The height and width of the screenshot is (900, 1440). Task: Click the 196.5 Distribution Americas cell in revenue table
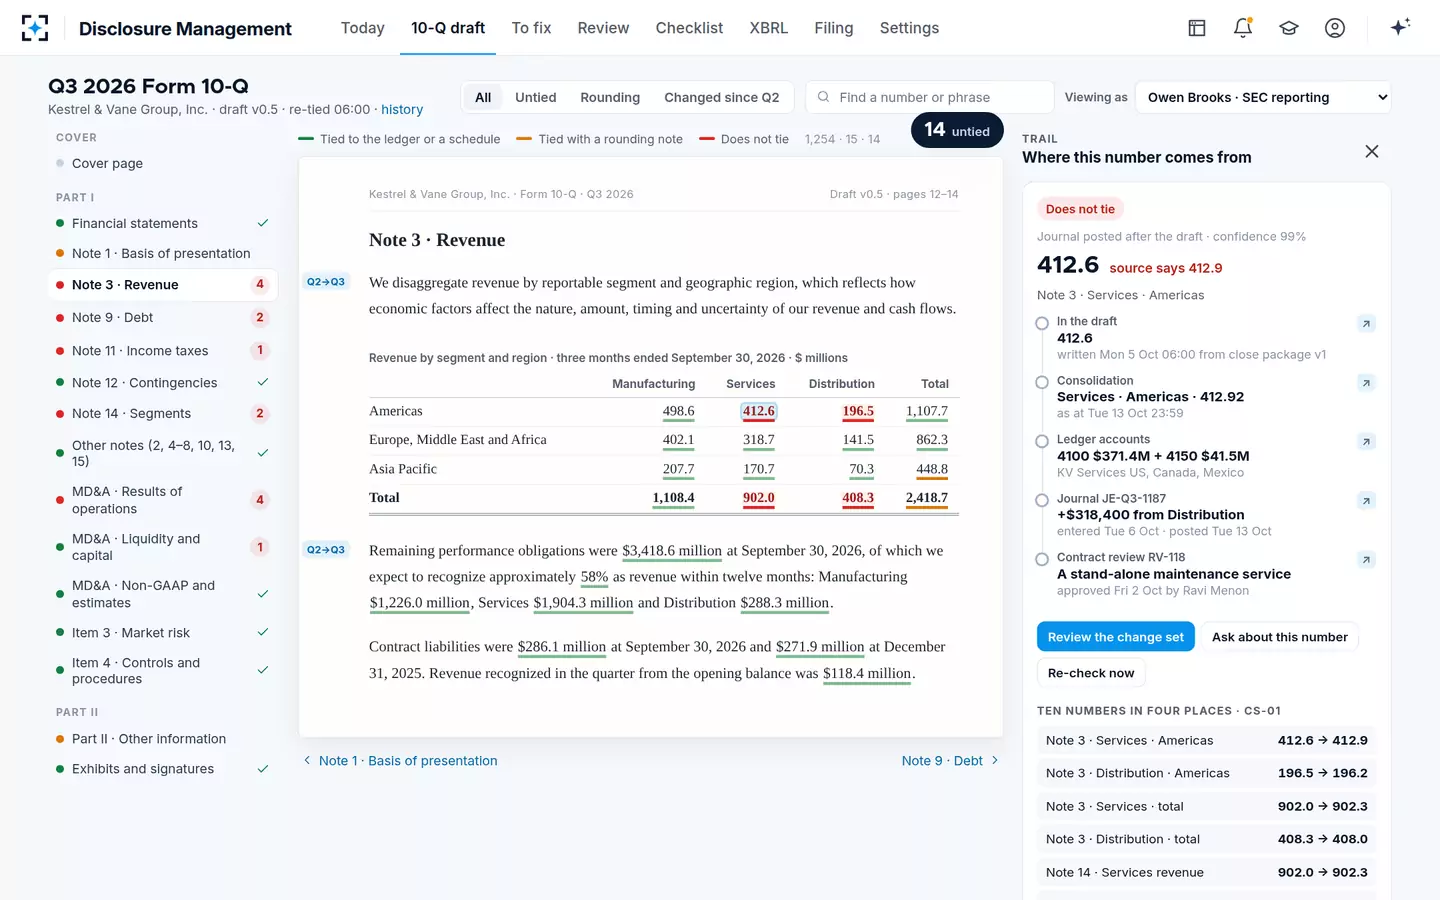[858, 411]
